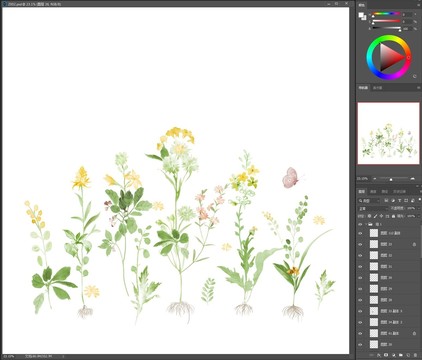Viewport: 422px width, 360px height.
Task: Toggle the pixel layers filter icon
Action: (386, 201)
